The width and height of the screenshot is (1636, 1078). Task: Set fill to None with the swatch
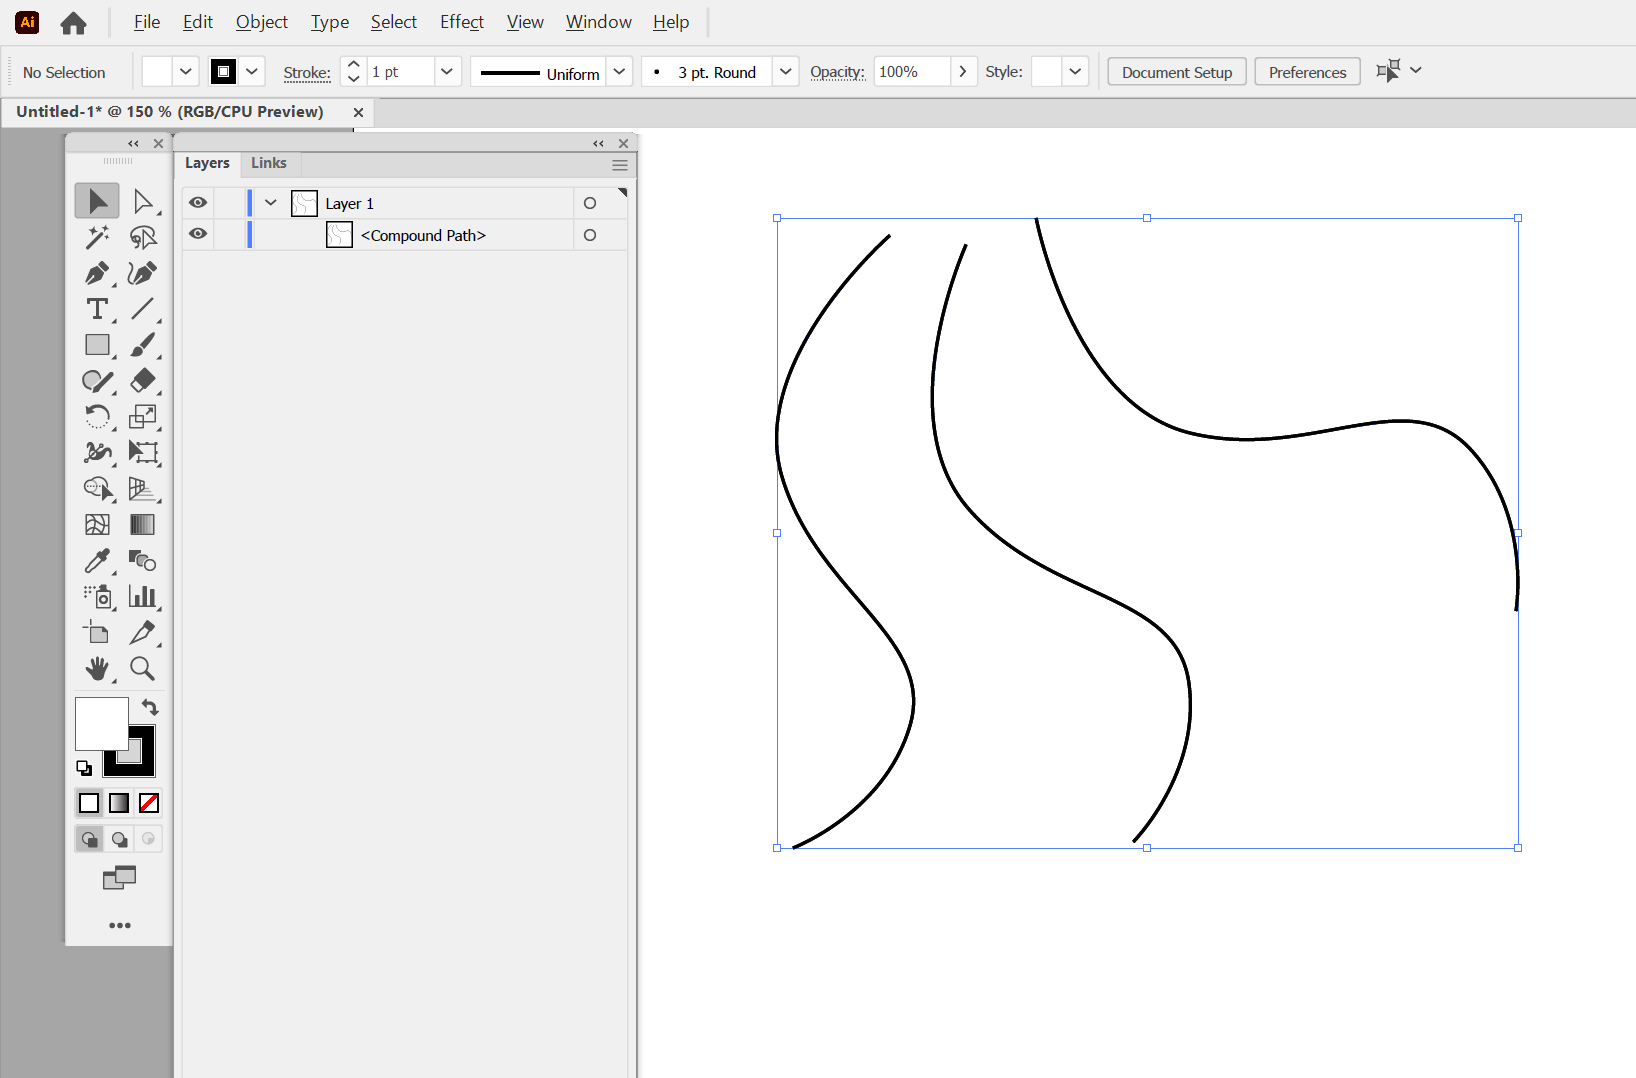[x=148, y=803]
